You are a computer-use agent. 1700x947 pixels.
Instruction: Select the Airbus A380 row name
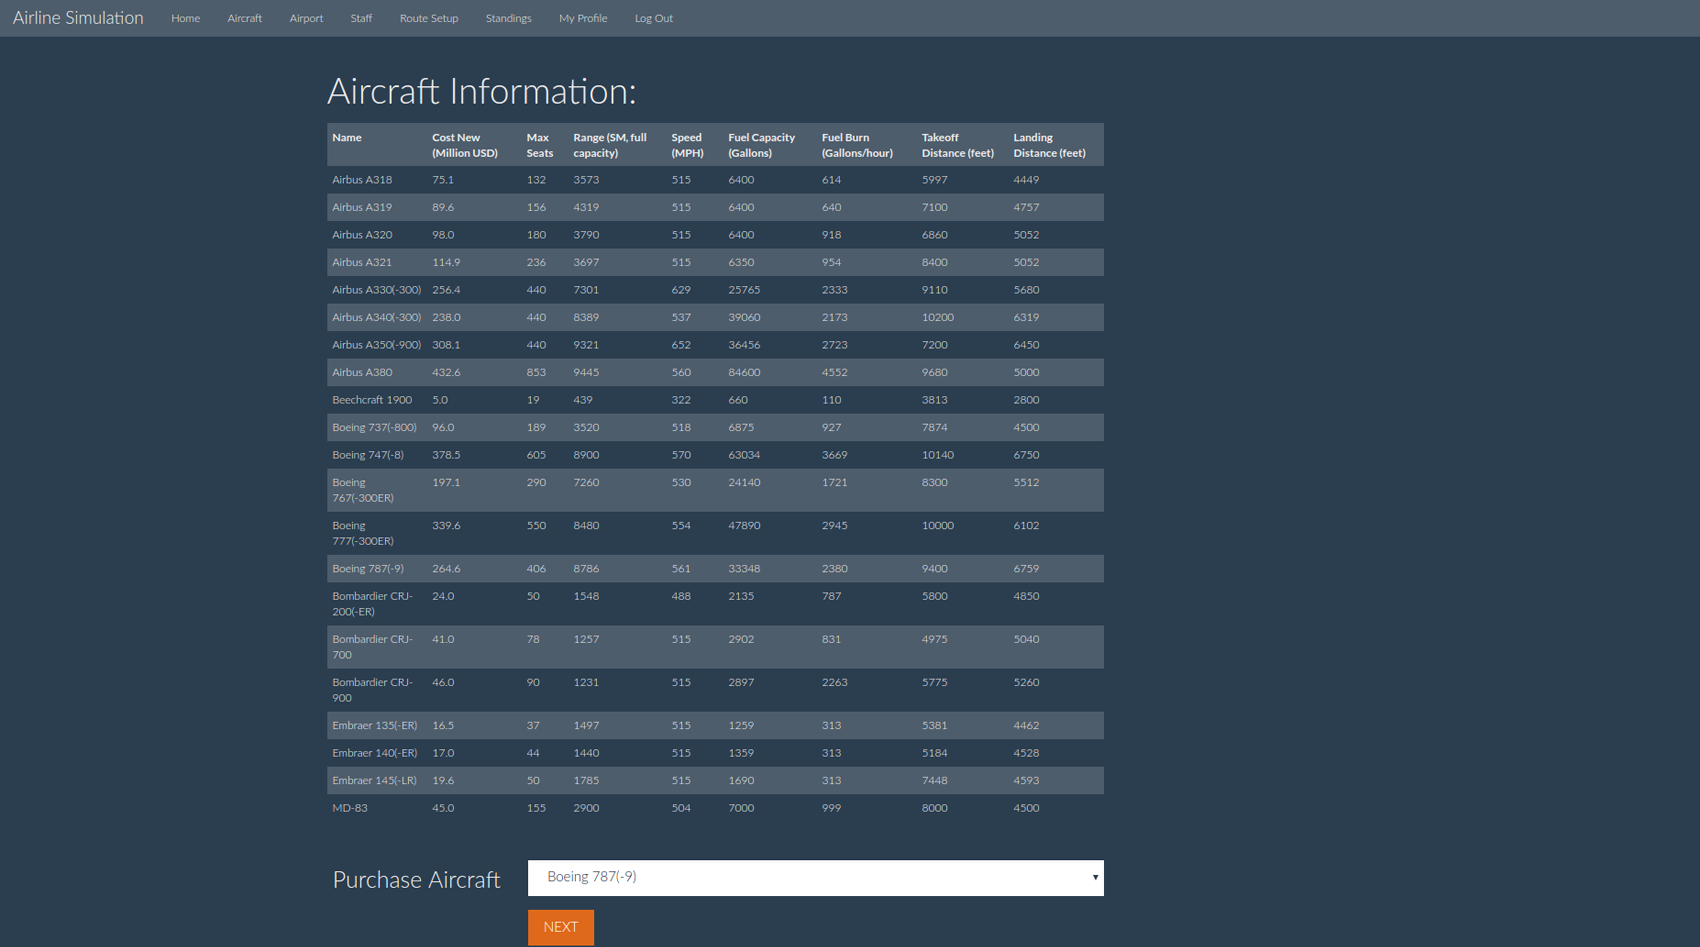click(362, 372)
